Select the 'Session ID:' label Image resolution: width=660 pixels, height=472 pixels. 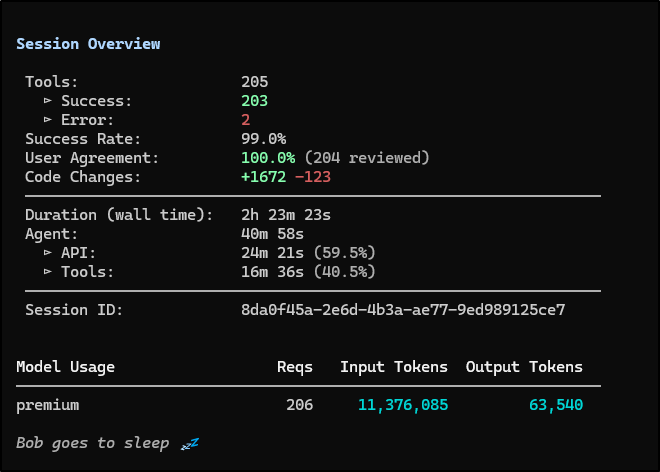(74, 310)
